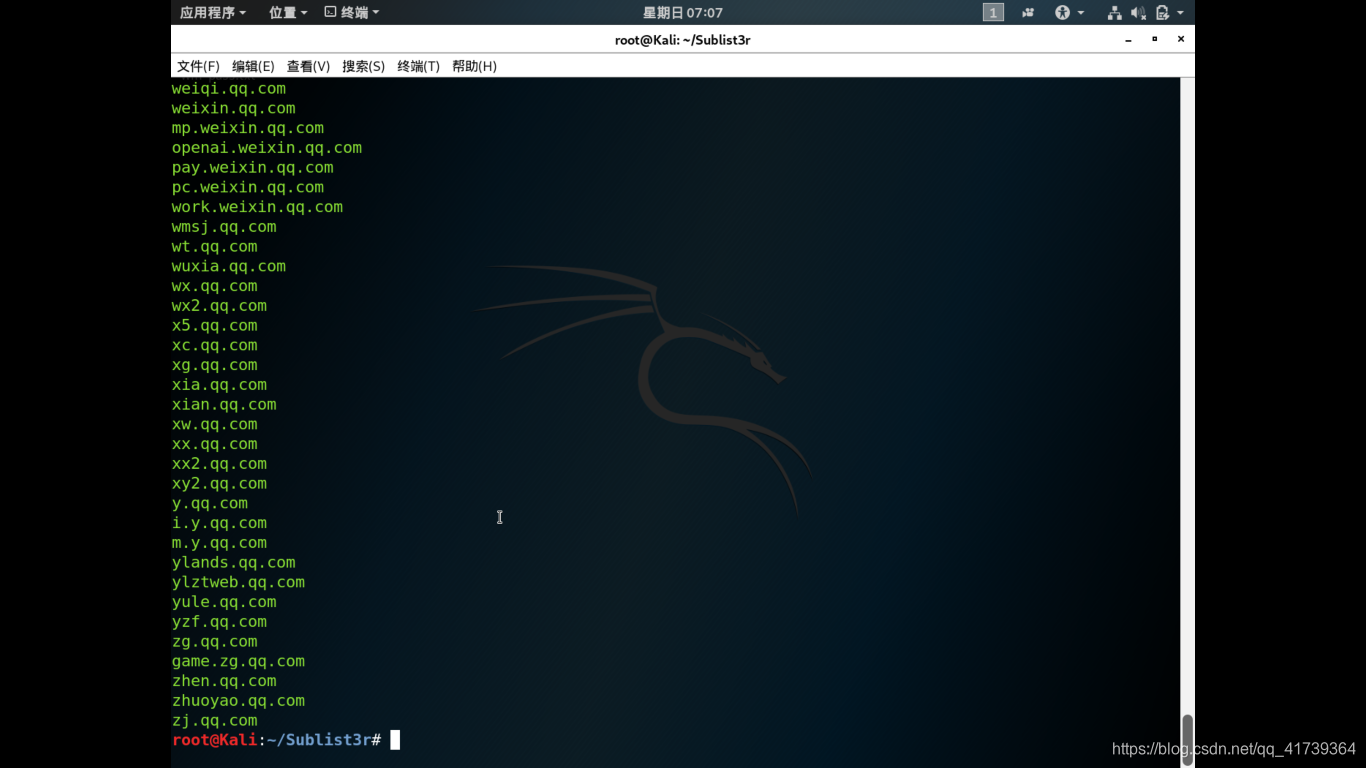Click the line ylztweb.qq.com
This screenshot has width=1366, height=768.
tap(238, 582)
